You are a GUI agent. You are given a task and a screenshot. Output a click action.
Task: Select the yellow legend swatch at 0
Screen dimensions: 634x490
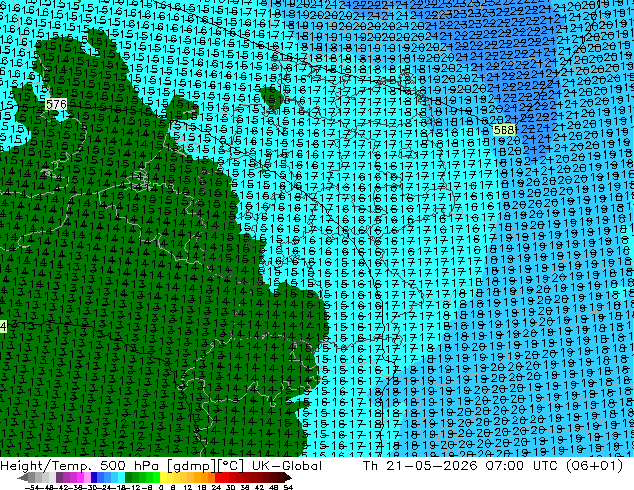pos(163,477)
